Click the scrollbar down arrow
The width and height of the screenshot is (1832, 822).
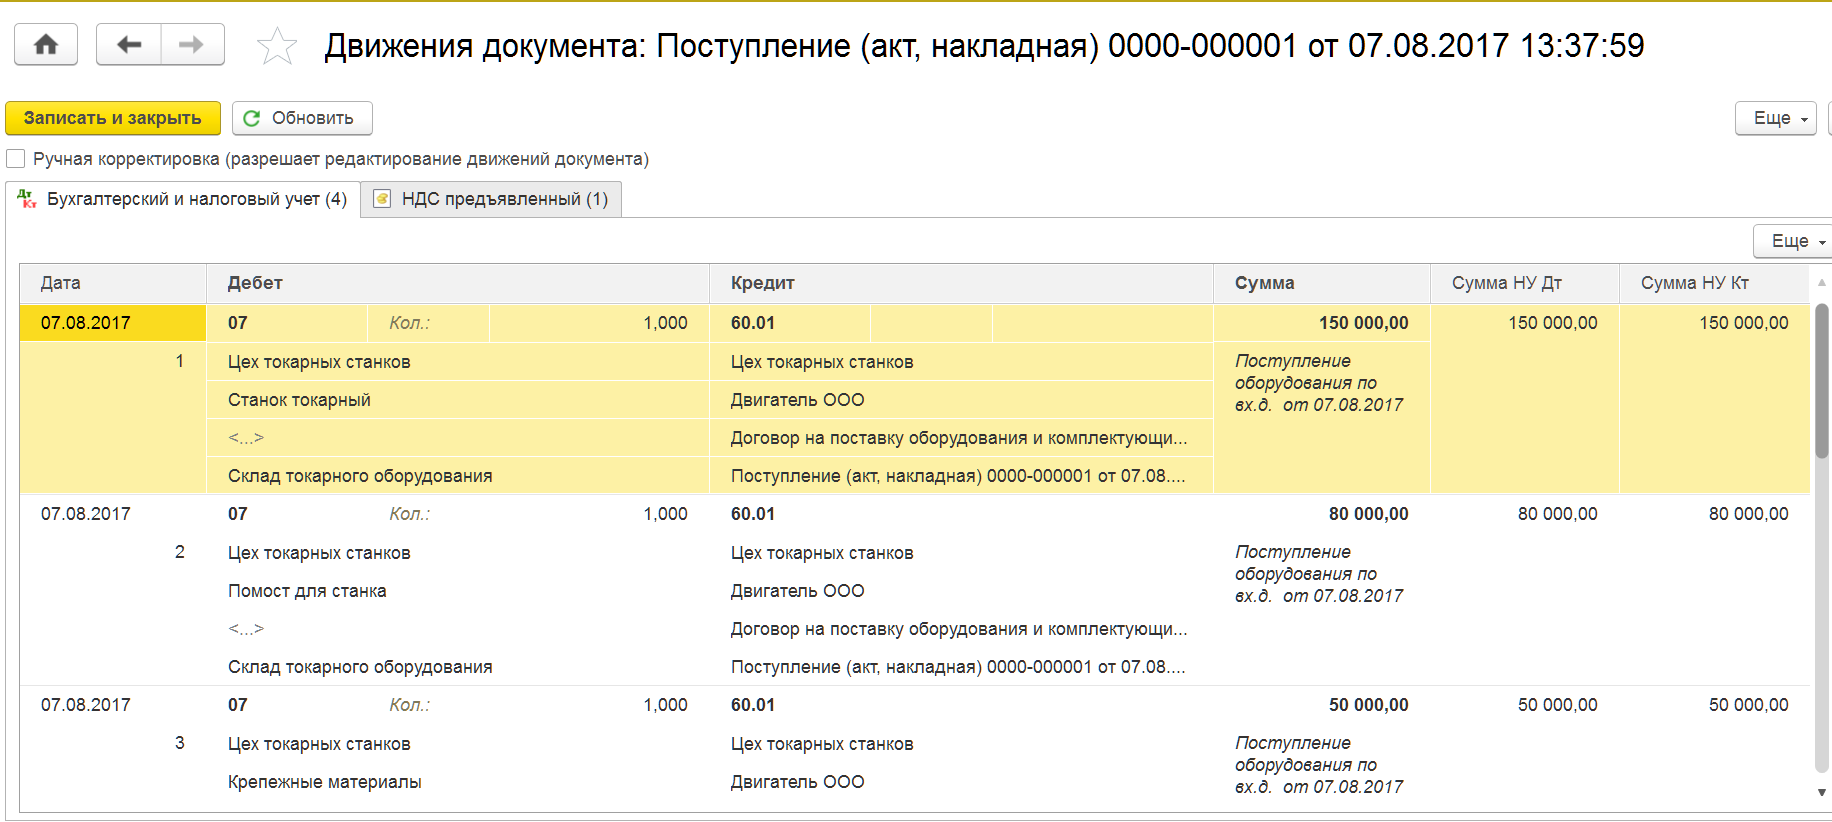(x=1822, y=792)
